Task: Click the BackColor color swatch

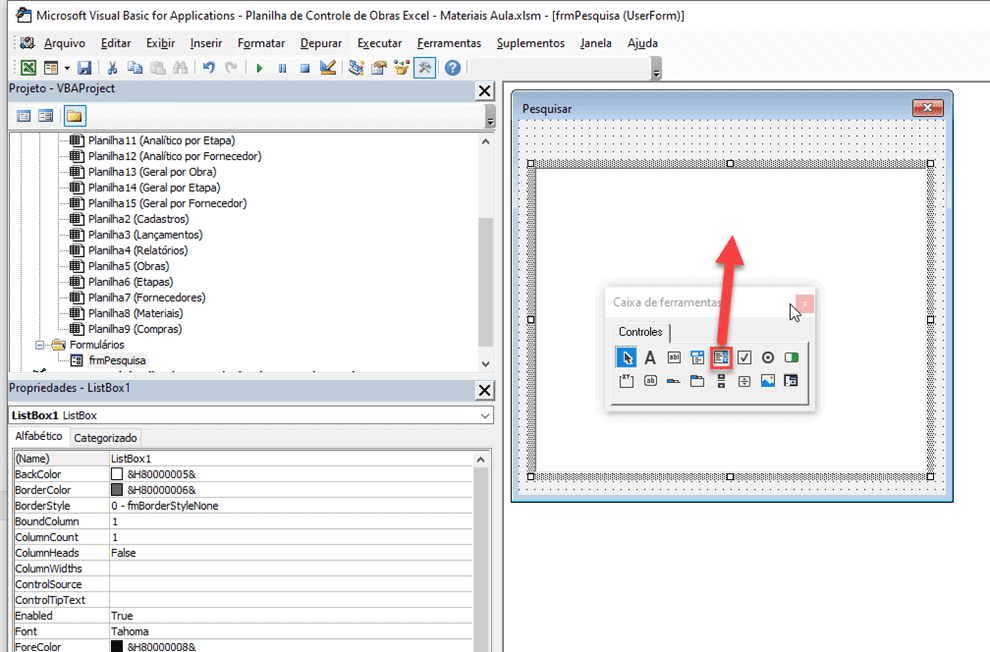Action: point(117,474)
